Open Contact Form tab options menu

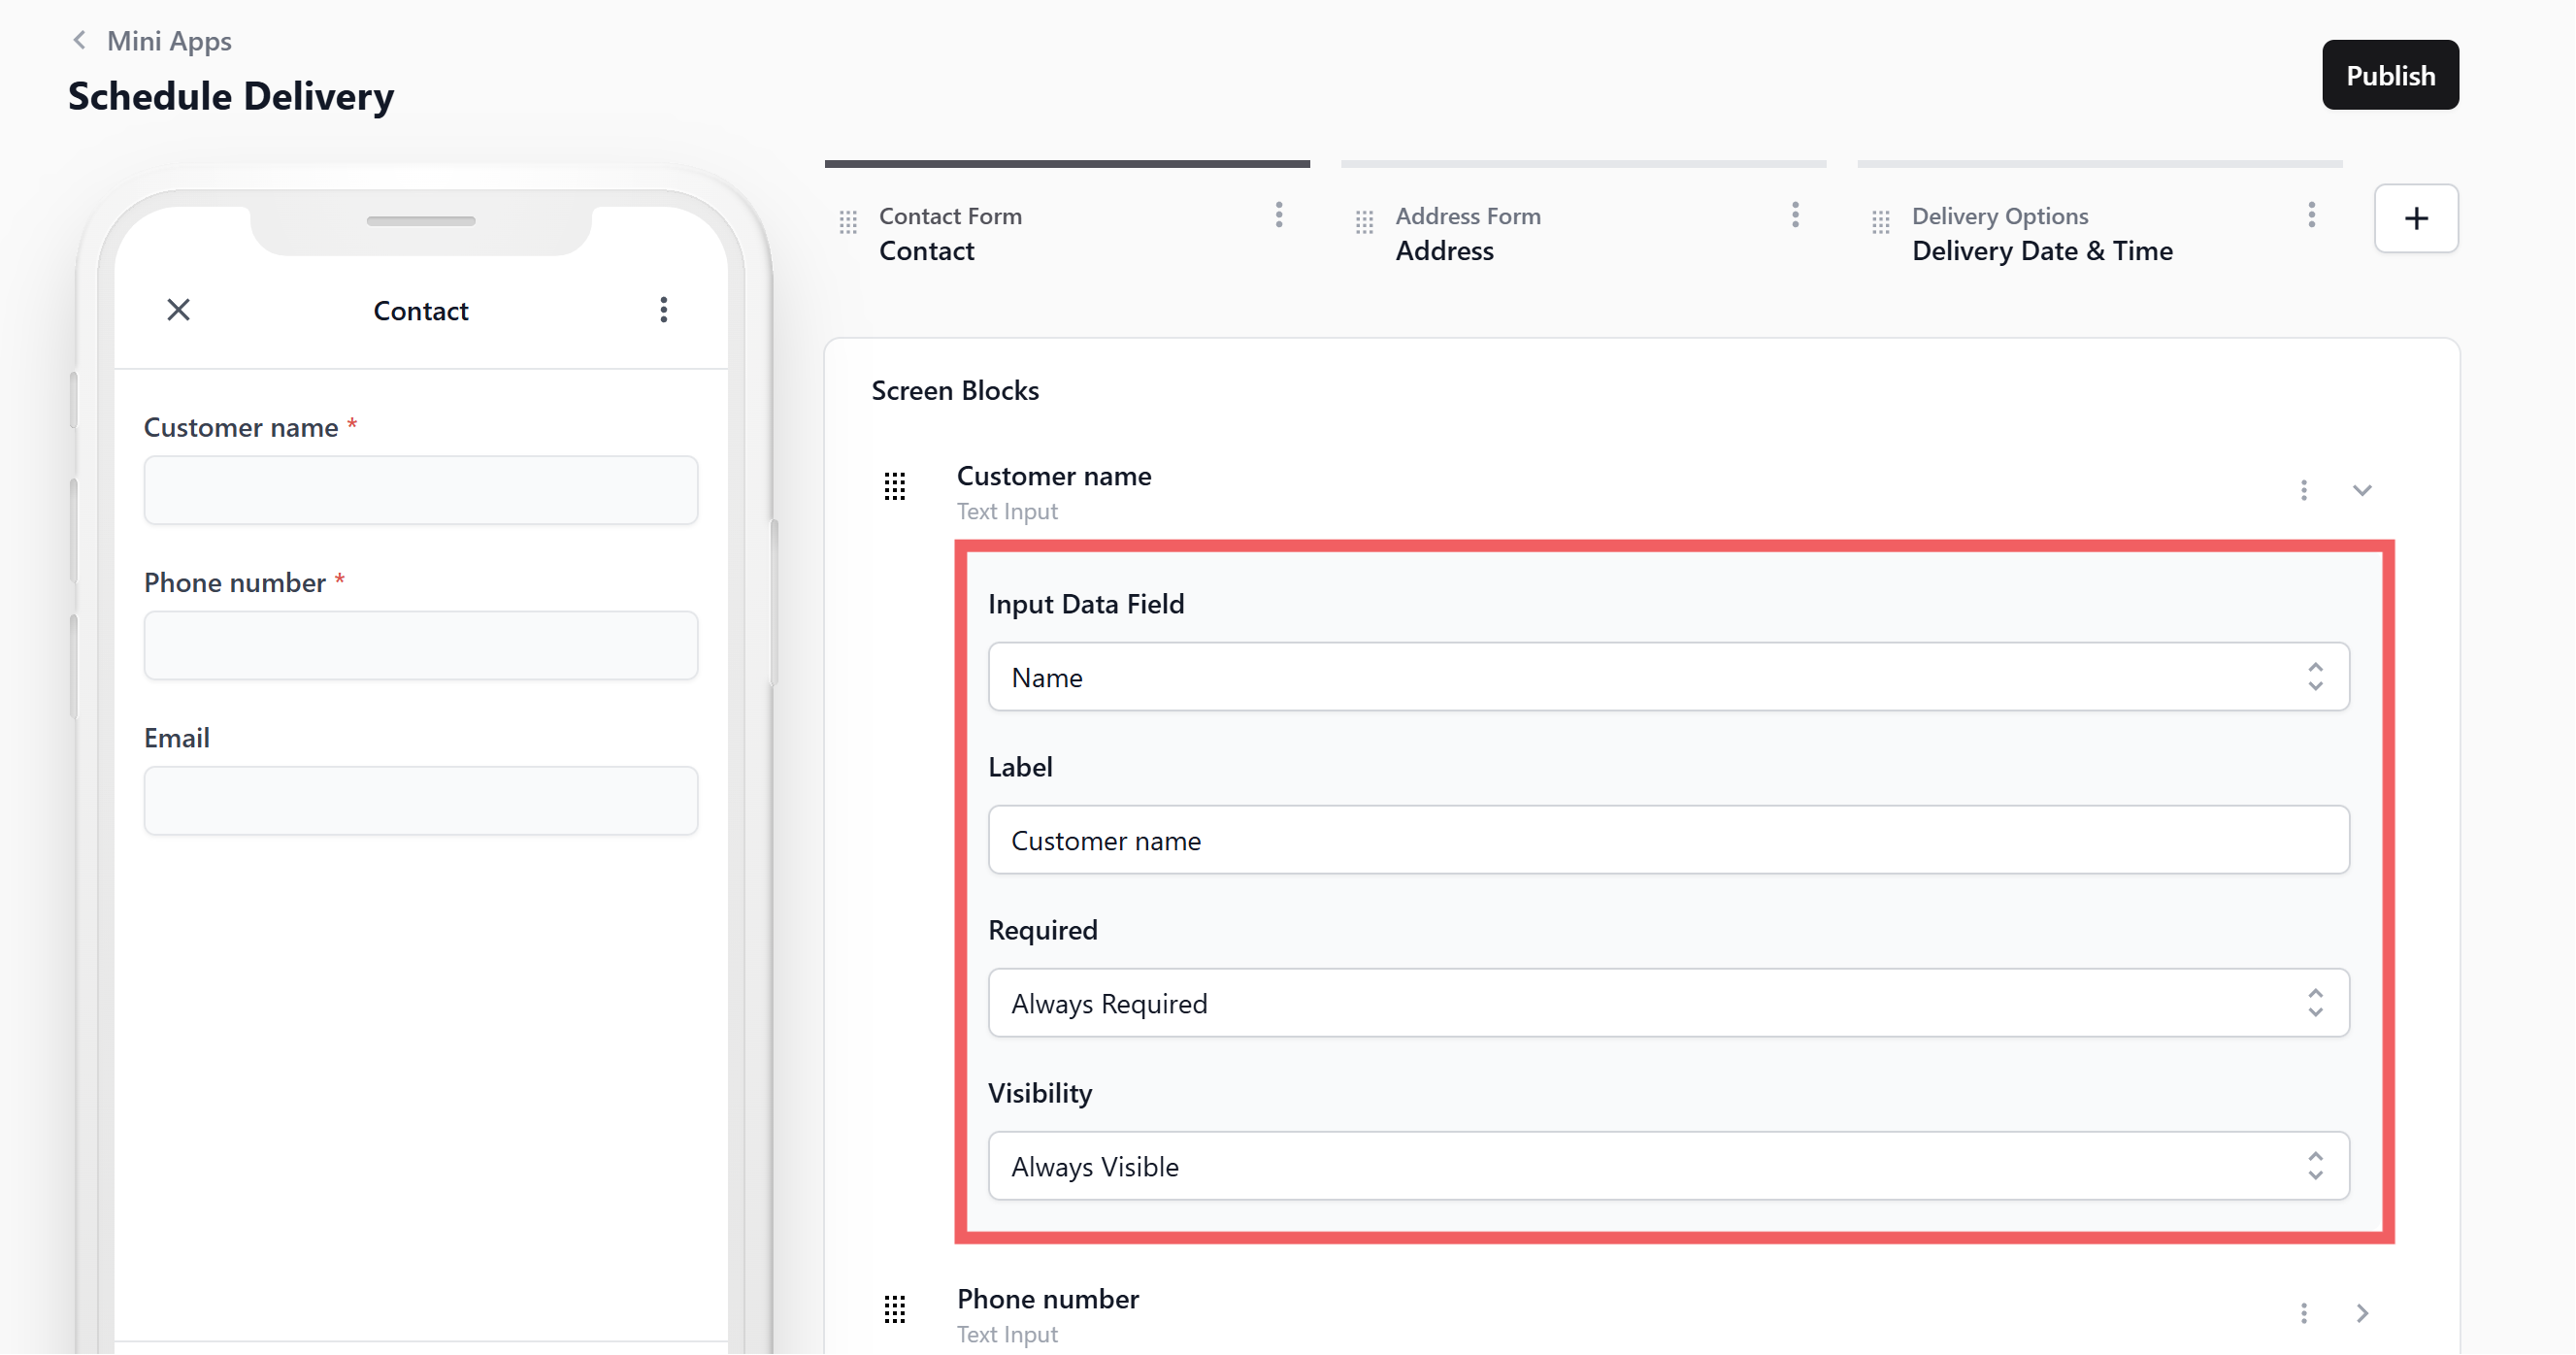pos(1278,215)
